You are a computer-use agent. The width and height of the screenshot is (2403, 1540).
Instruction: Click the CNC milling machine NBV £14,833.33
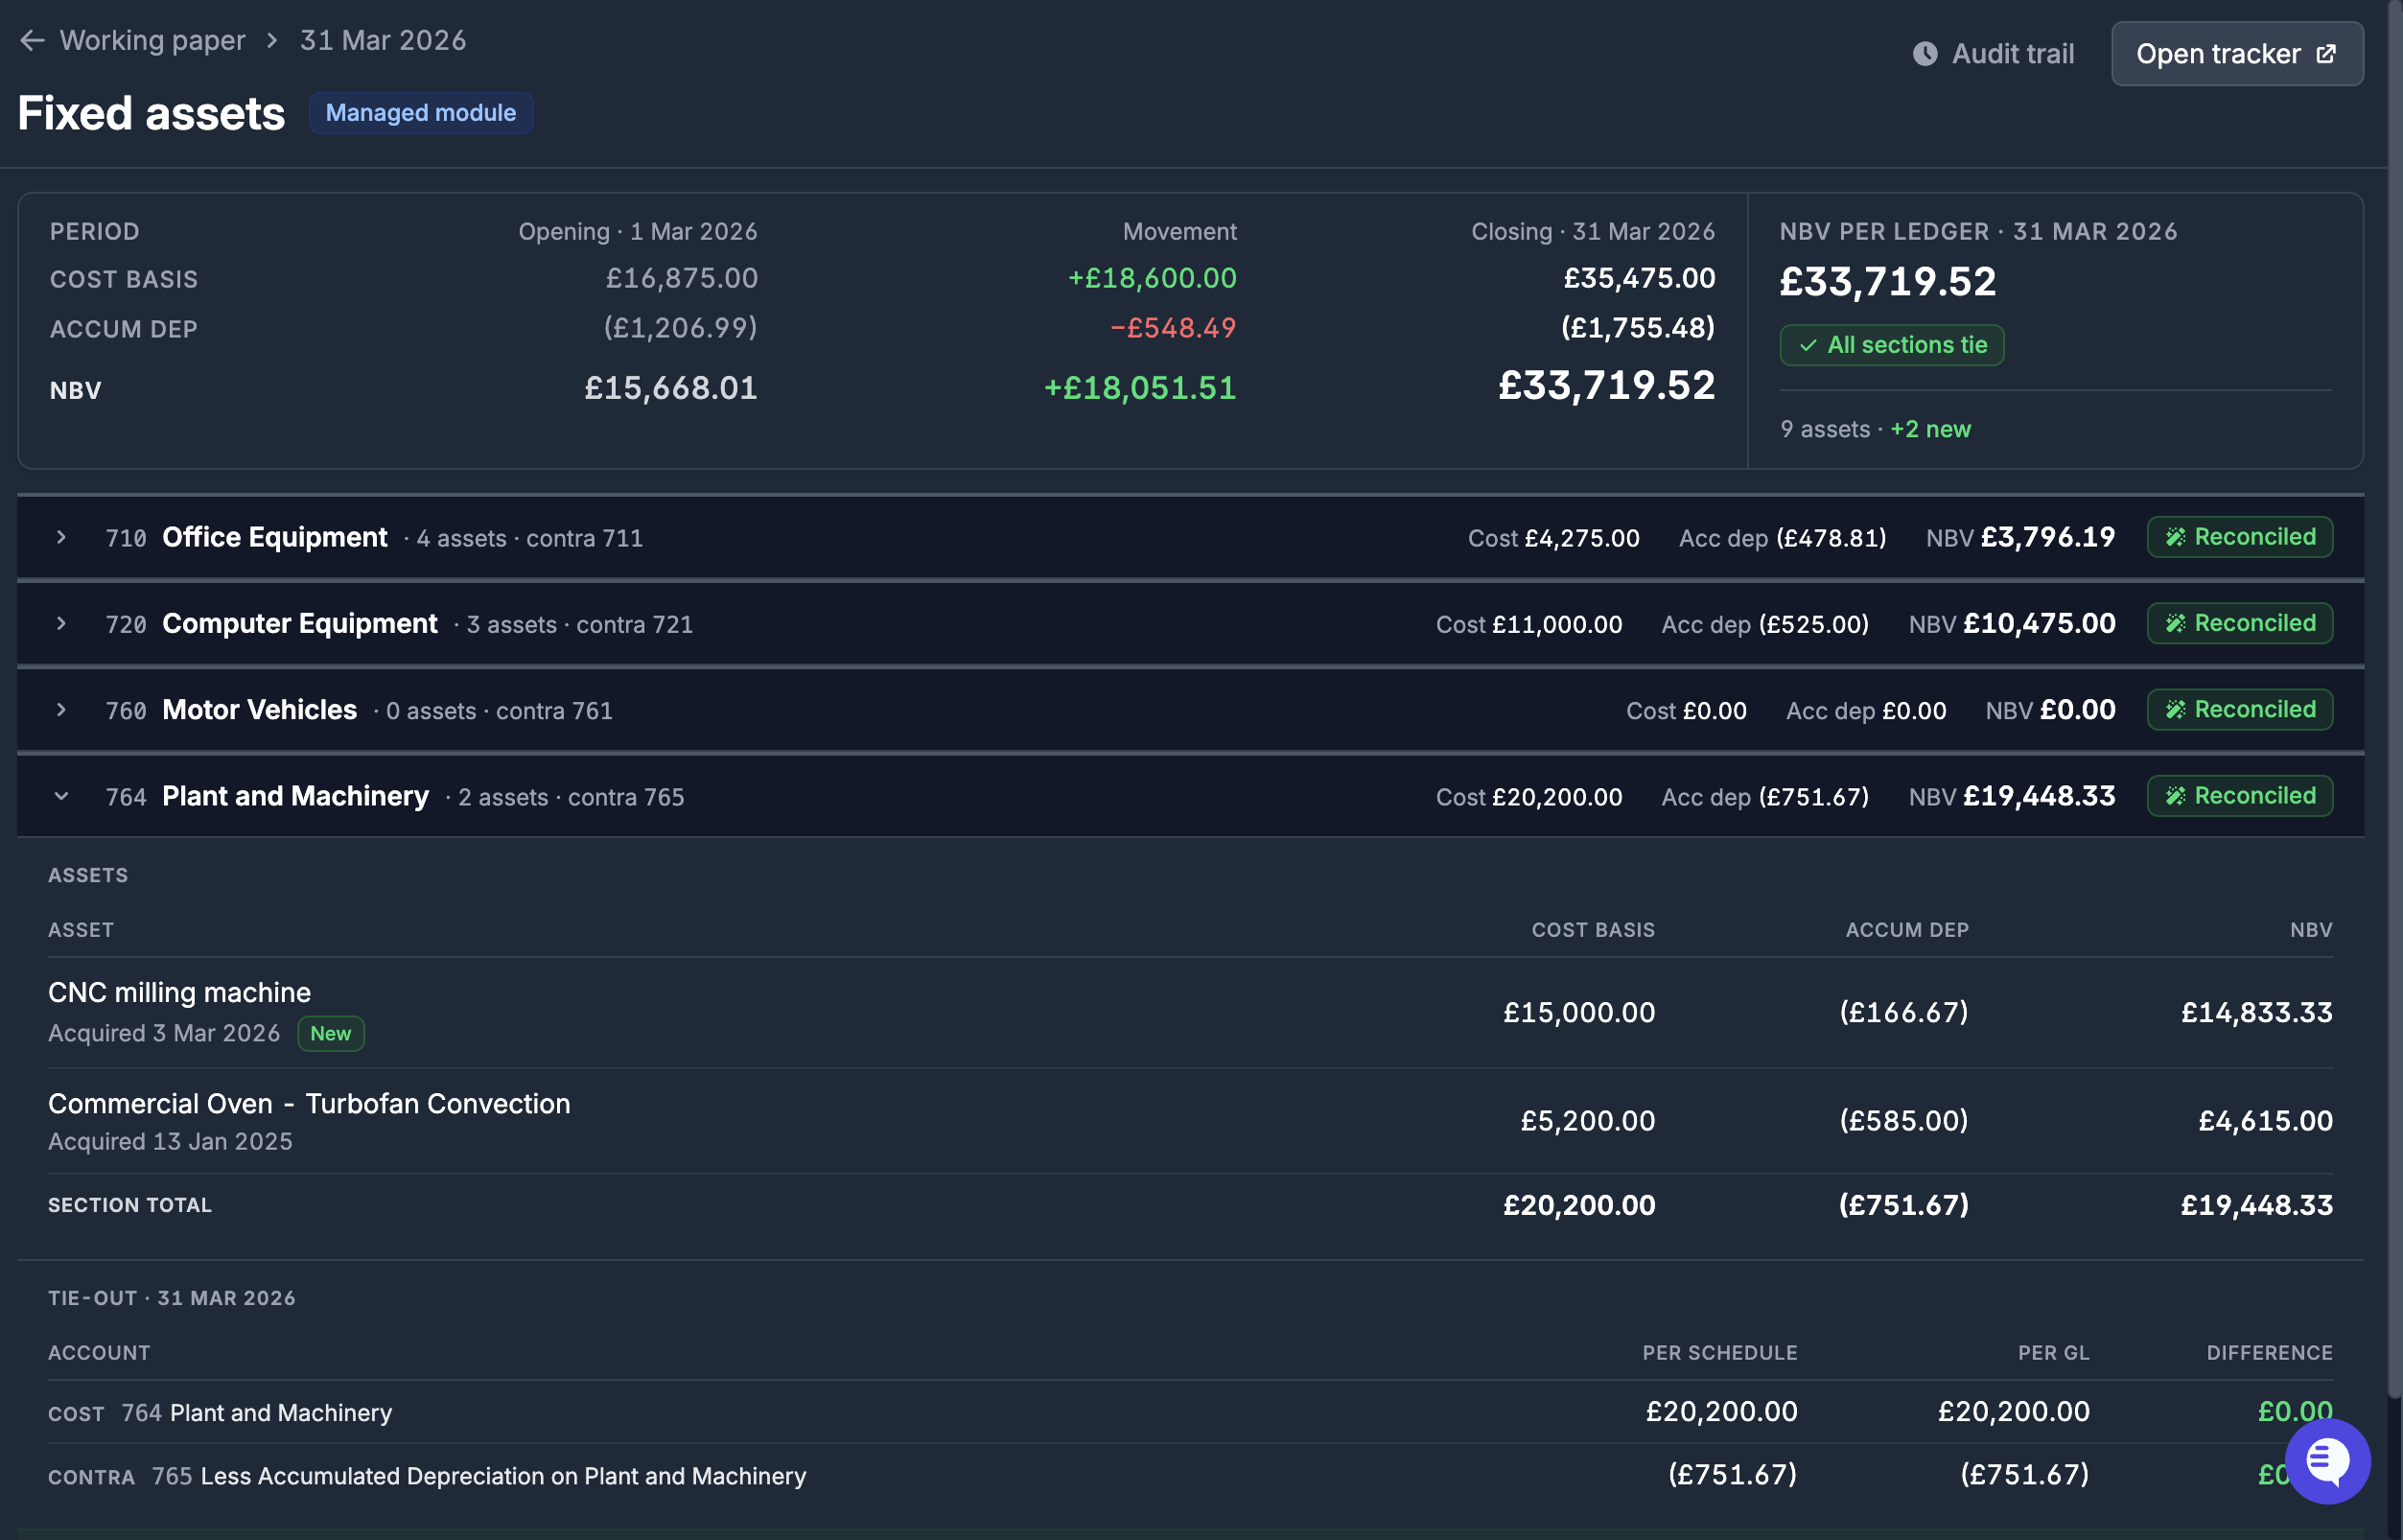[x=2256, y=1012]
